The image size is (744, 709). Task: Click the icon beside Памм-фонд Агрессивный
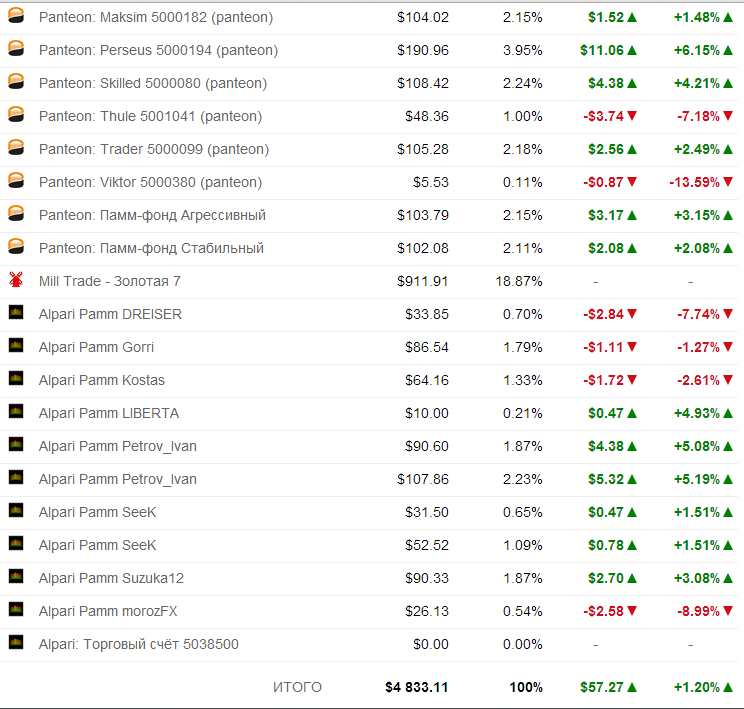pyautogui.click(x=16, y=214)
